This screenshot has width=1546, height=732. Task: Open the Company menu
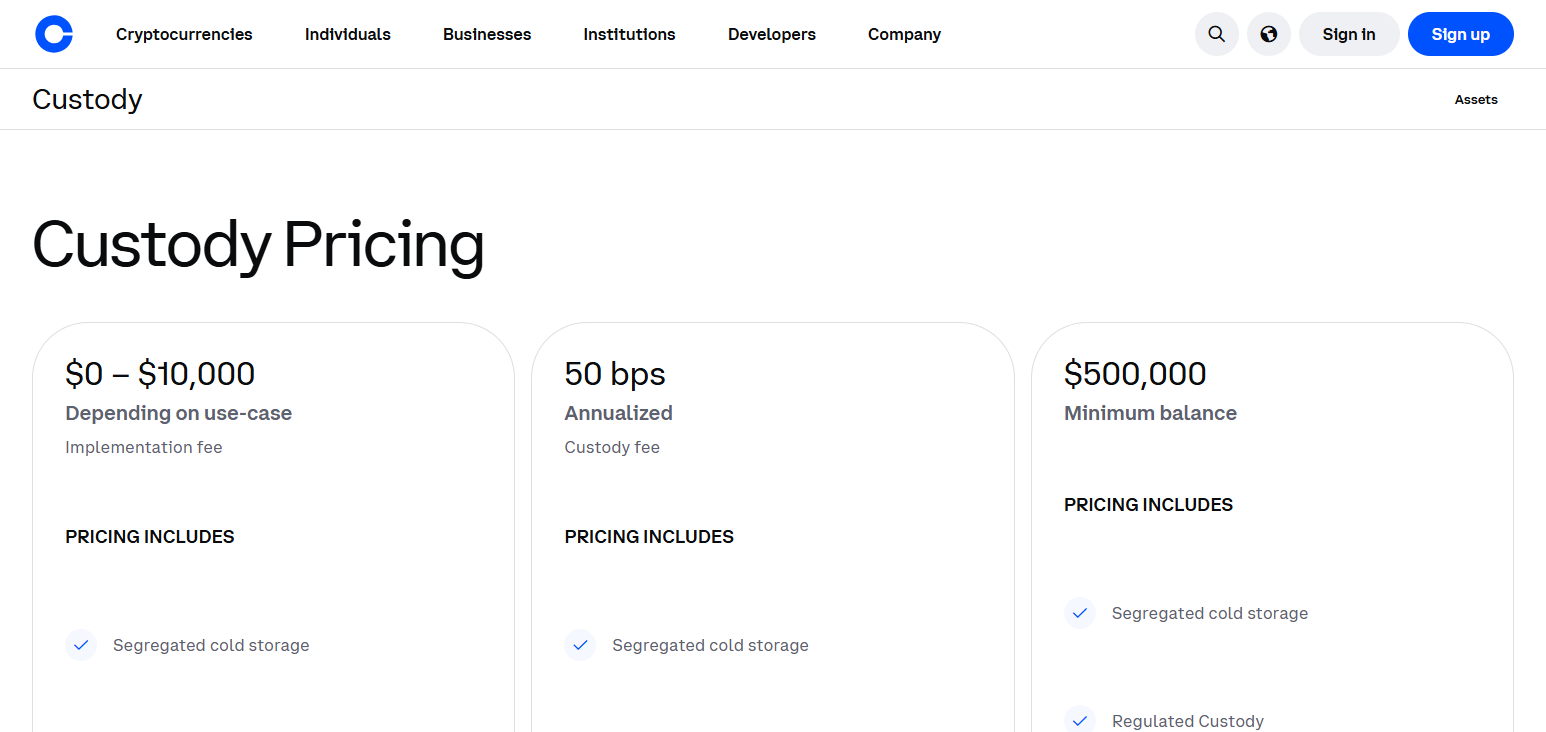point(904,34)
